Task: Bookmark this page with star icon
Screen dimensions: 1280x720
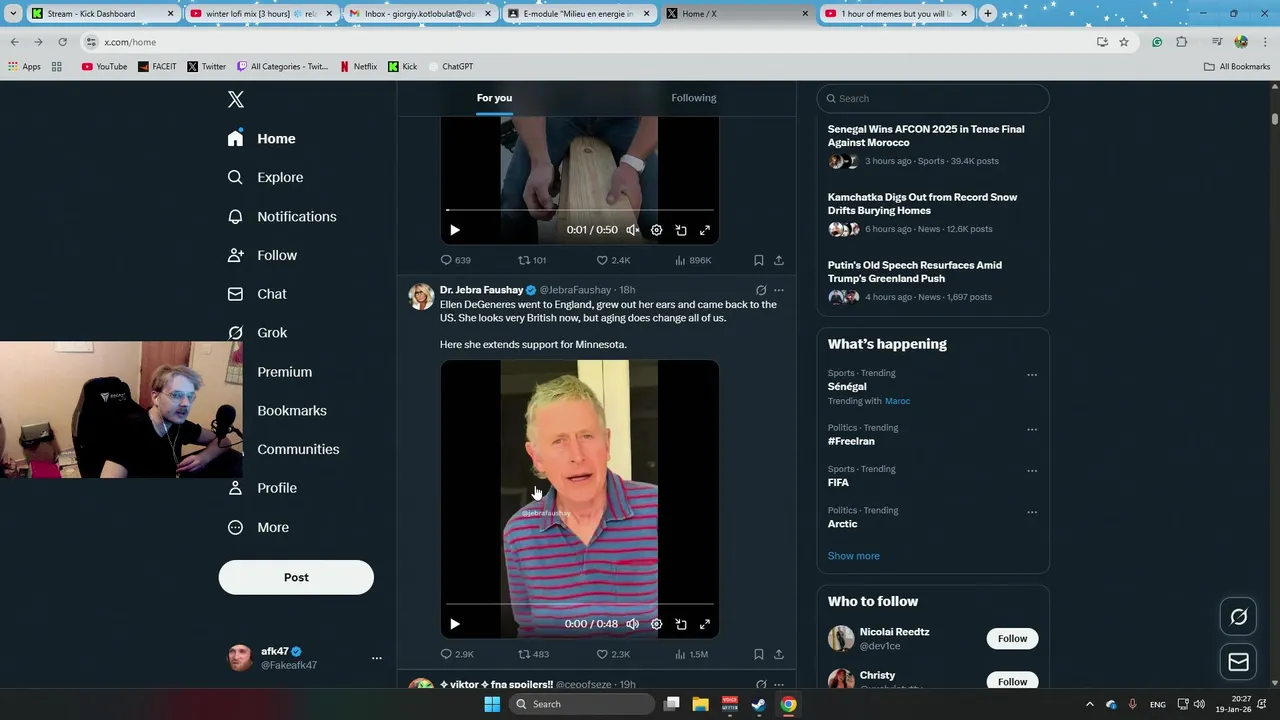Action: tap(1124, 42)
